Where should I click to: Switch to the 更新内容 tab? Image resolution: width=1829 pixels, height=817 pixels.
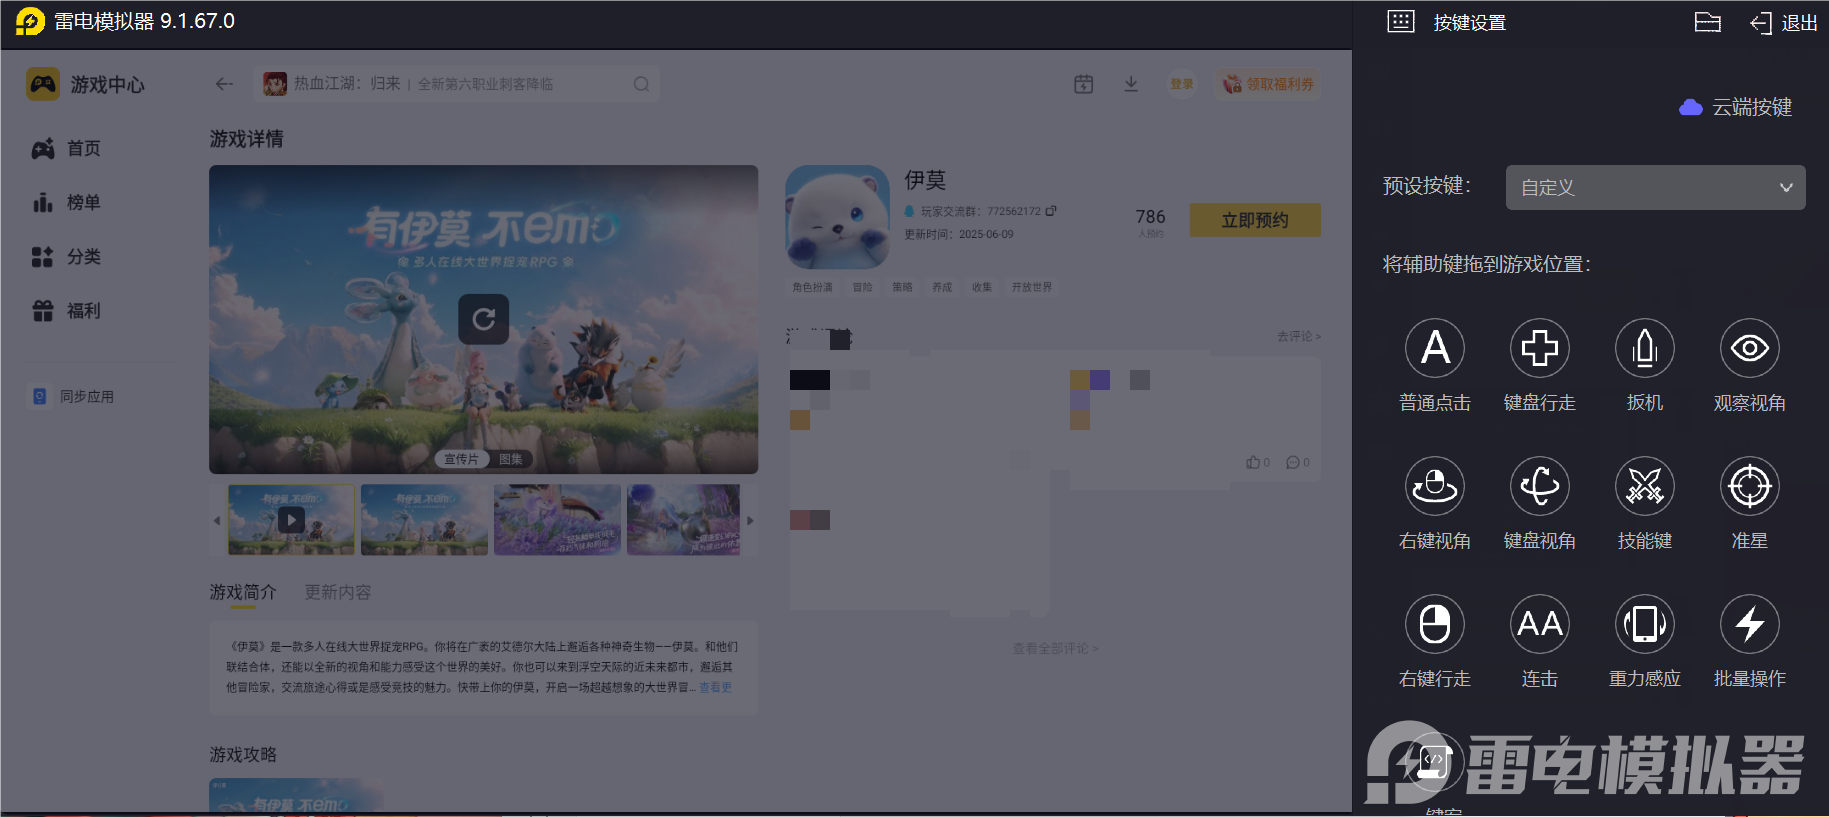(338, 593)
